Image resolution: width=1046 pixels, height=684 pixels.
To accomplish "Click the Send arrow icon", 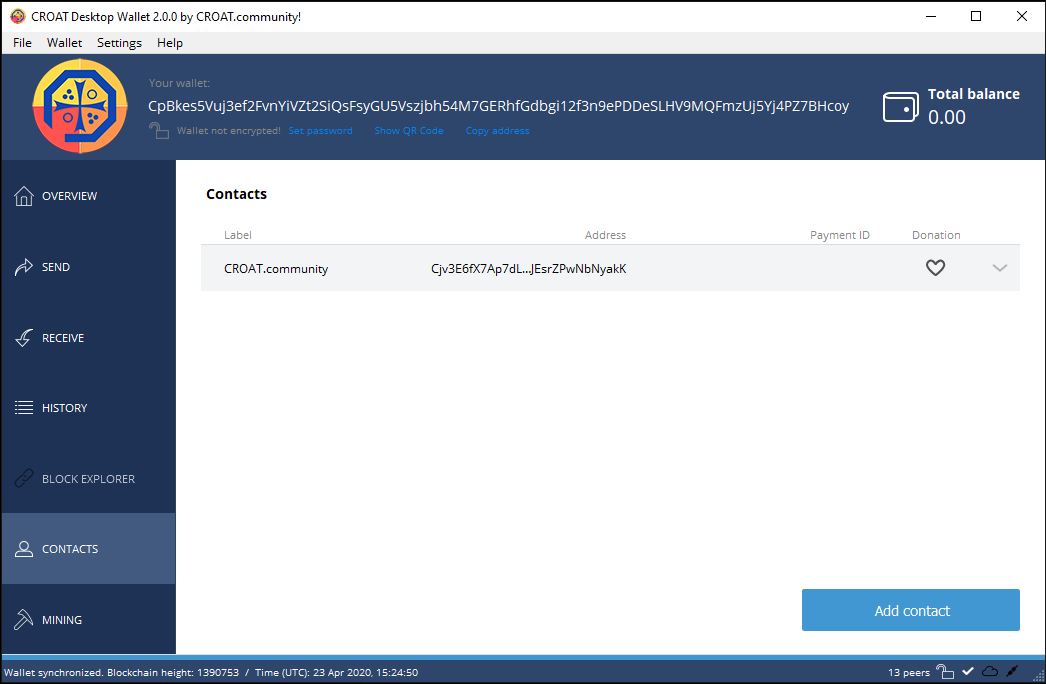I will click(24, 267).
